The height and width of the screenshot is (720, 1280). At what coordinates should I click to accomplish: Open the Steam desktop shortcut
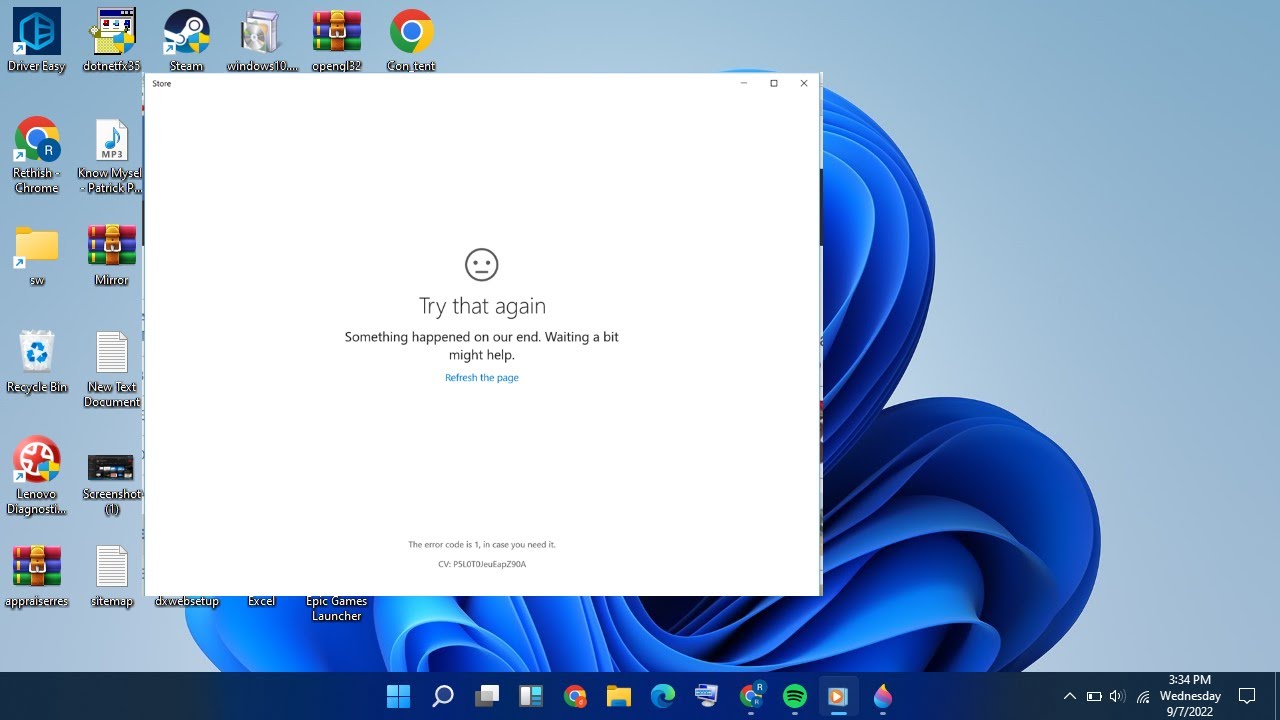point(187,40)
